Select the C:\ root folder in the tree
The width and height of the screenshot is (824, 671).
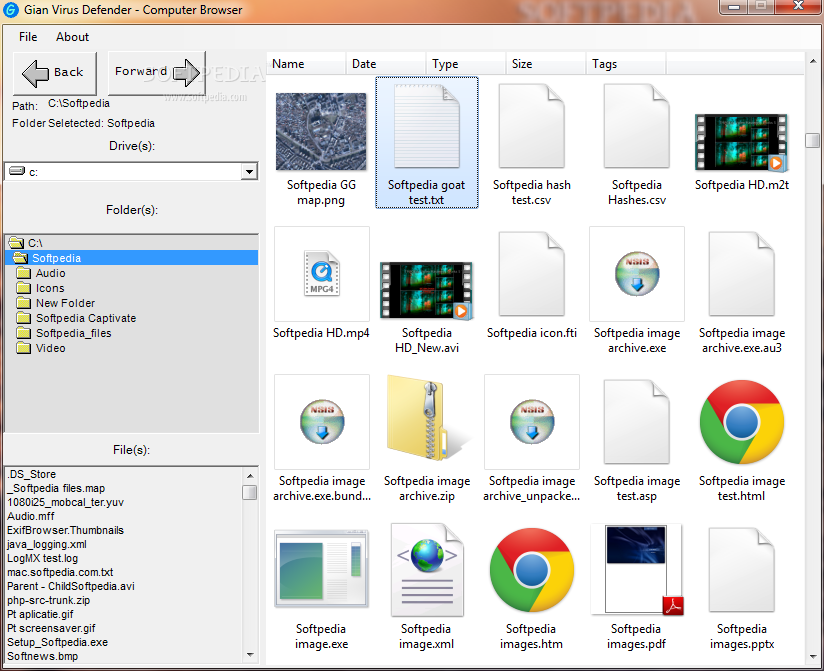pyautogui.click(x=35, y=243)
